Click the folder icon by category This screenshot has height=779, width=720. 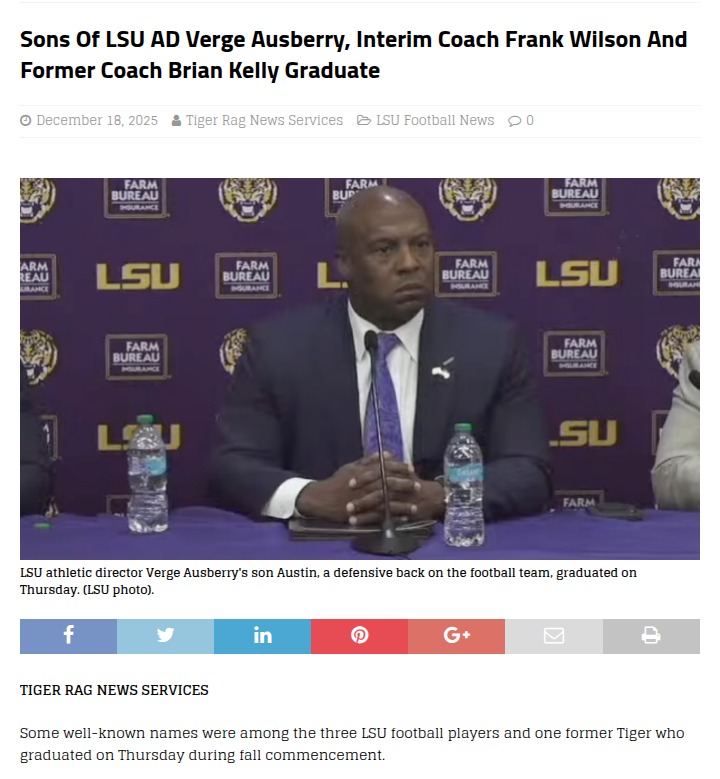pos(364,121)
